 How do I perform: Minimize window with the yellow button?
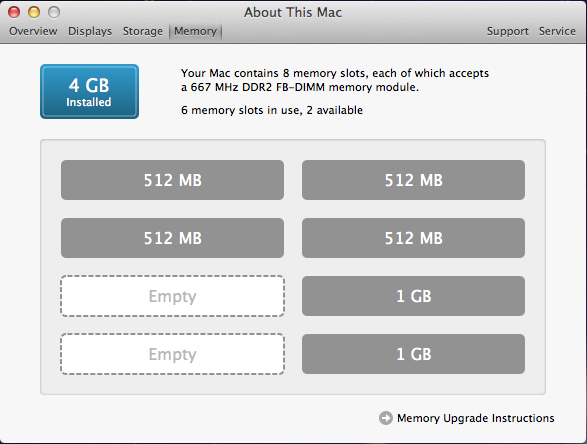34,12
